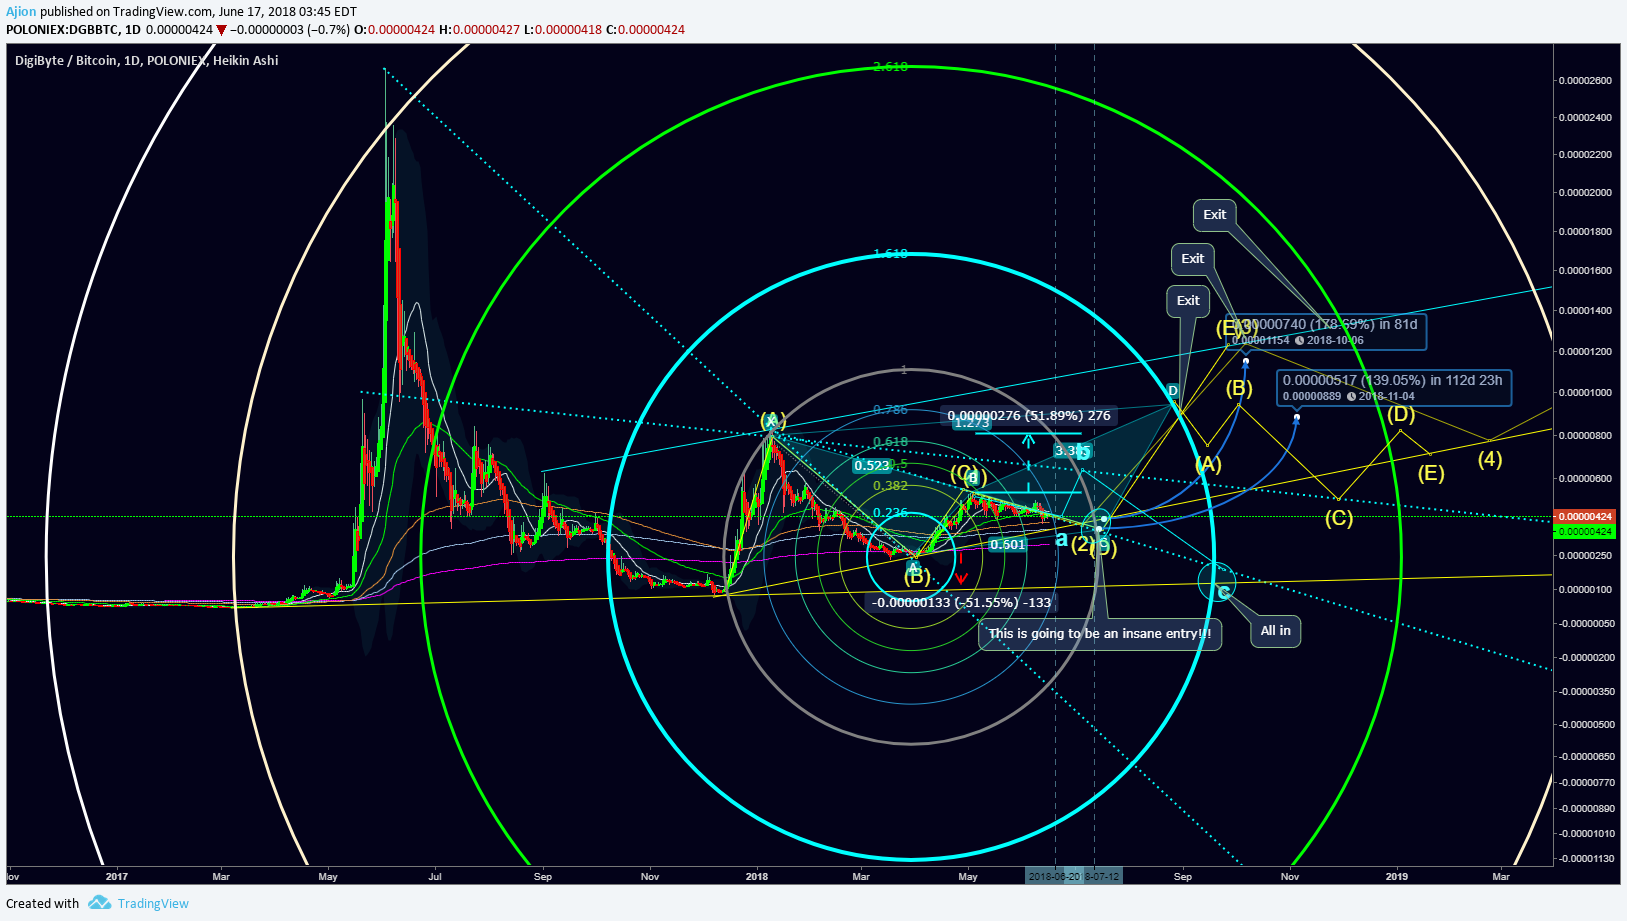Click the 0.786 Fibonacci level label
Image resolution: width=1627 pixels, height=921 pixels.
(x=890, y=410)
